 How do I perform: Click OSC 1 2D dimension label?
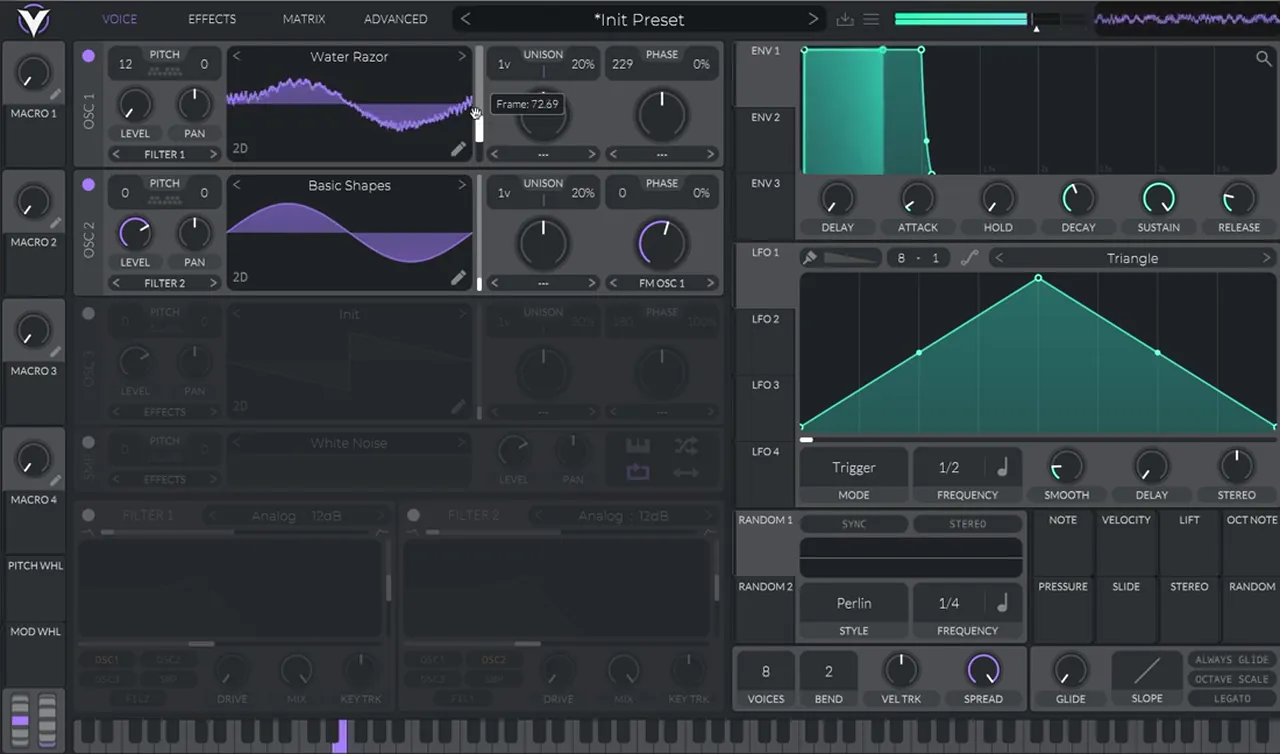pos(240,149)
